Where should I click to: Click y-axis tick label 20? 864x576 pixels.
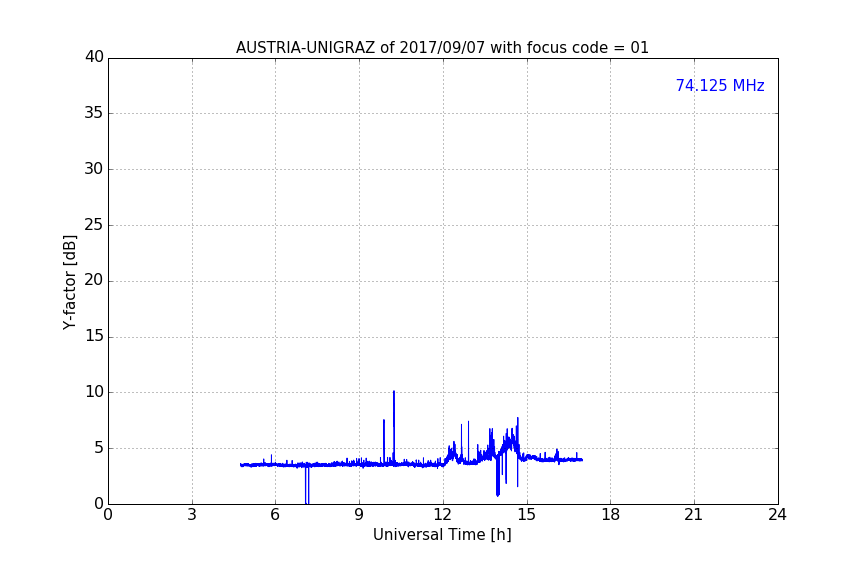[x=94, y=281]
